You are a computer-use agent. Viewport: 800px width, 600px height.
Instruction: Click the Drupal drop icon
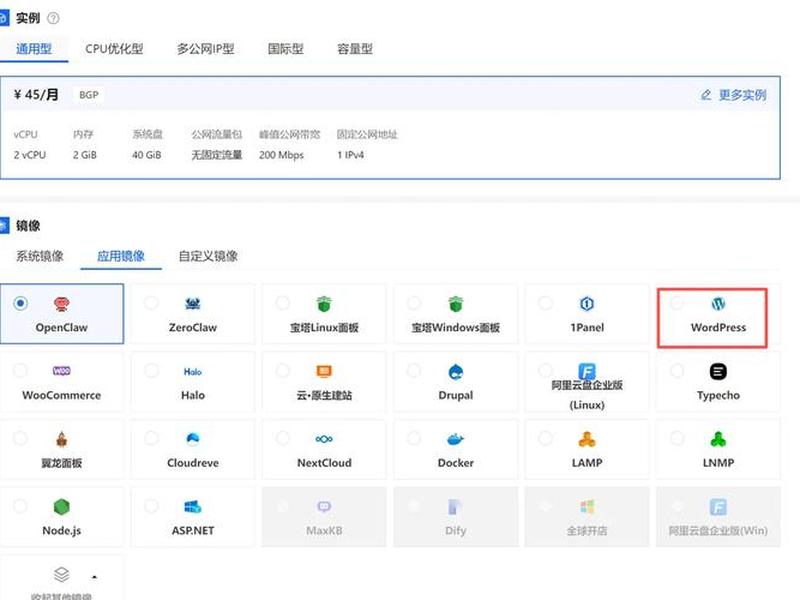(x=455, y=372)
